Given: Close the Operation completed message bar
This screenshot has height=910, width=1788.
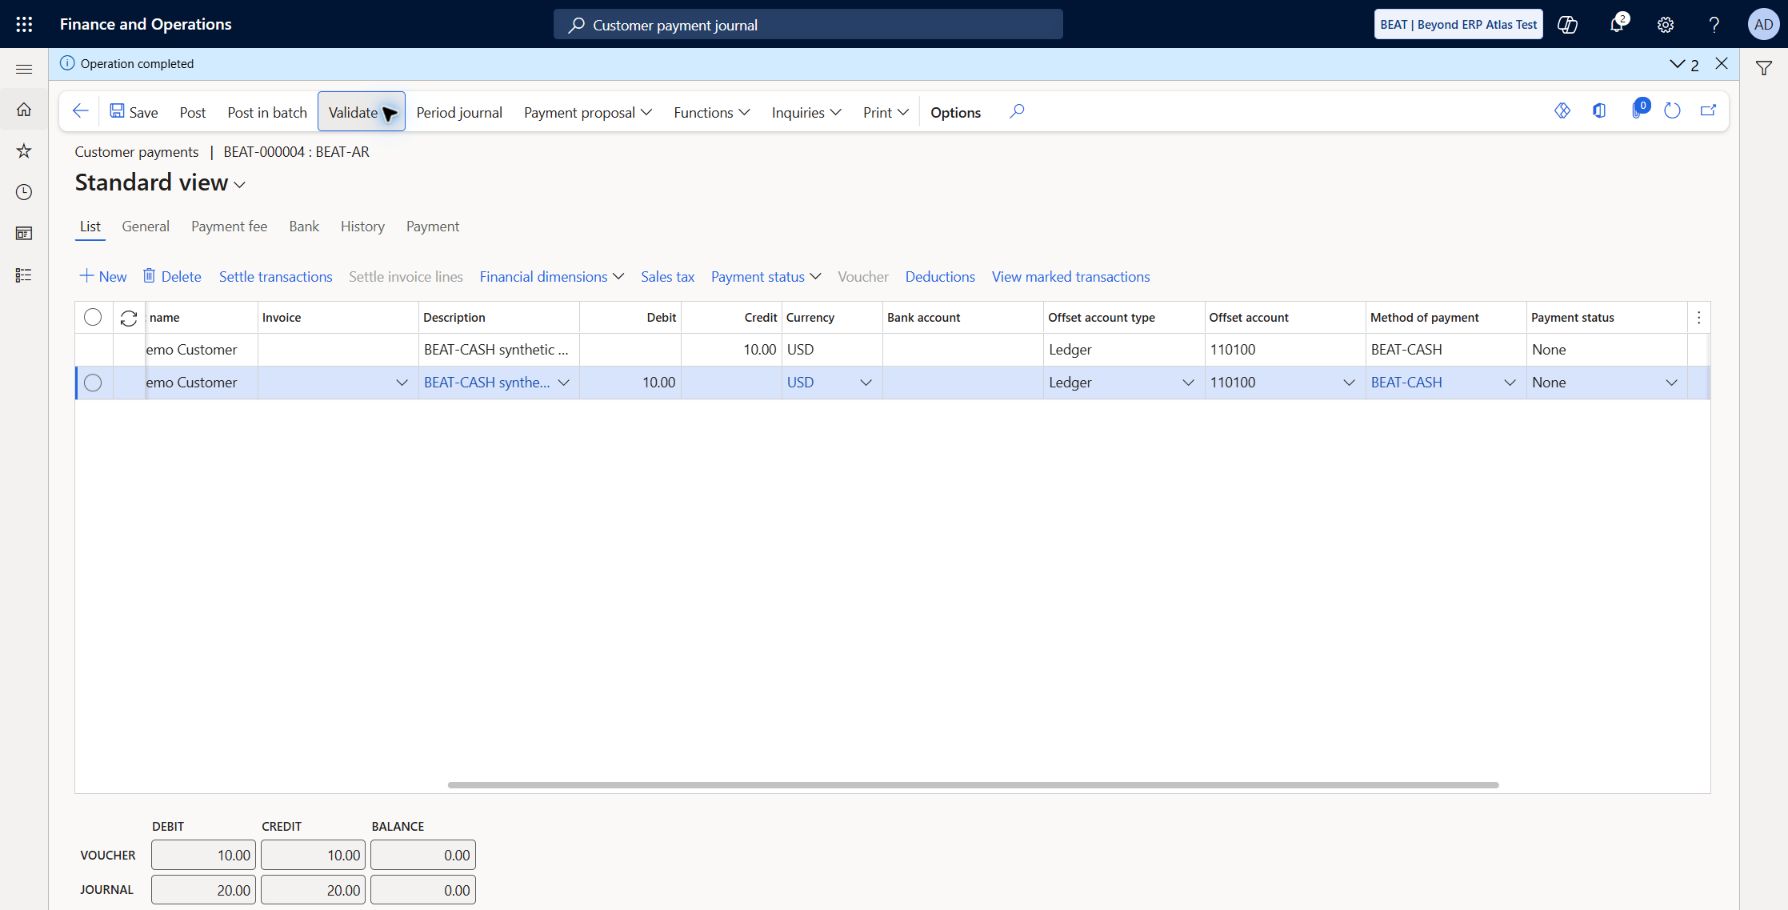Looking at the screenshot, I should (x=1722, y=63).
